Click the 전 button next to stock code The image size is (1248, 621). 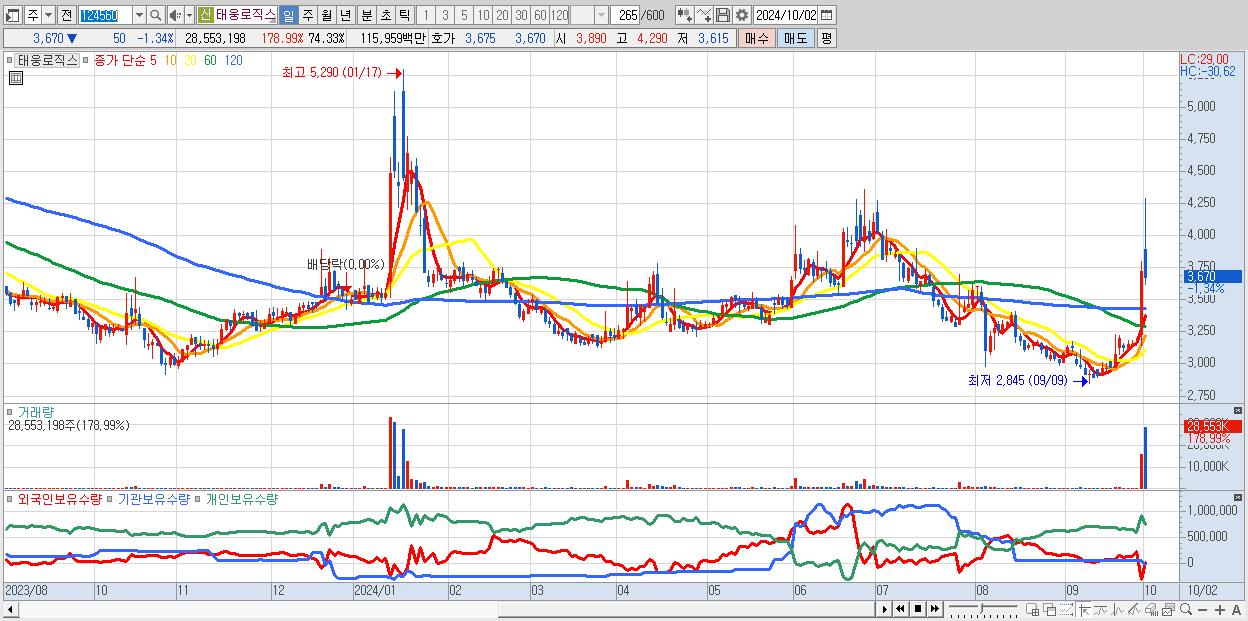pos(66,15)
